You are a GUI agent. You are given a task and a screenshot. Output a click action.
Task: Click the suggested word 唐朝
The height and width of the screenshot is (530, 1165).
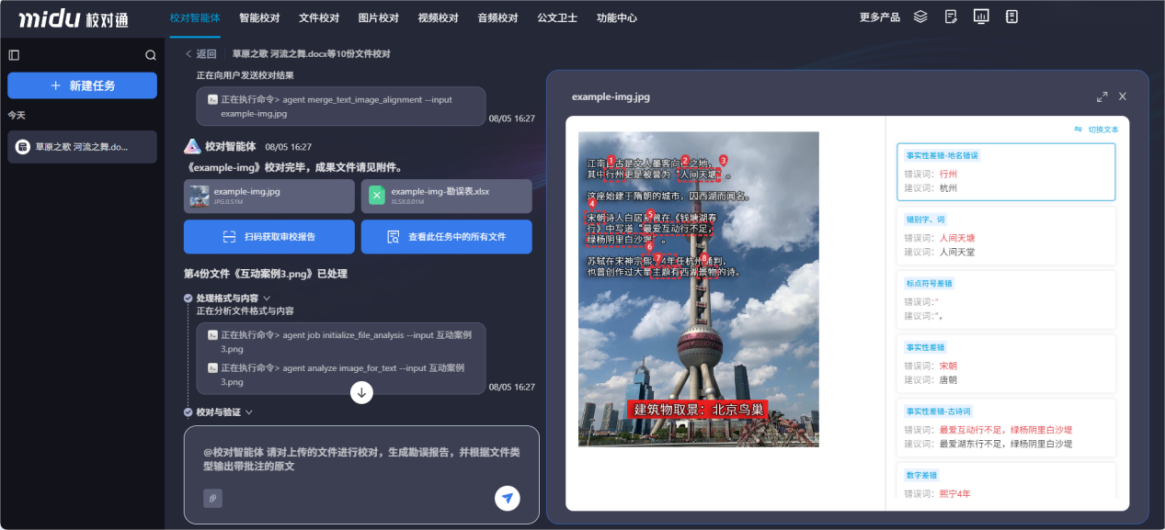click(x=948, y=380)
